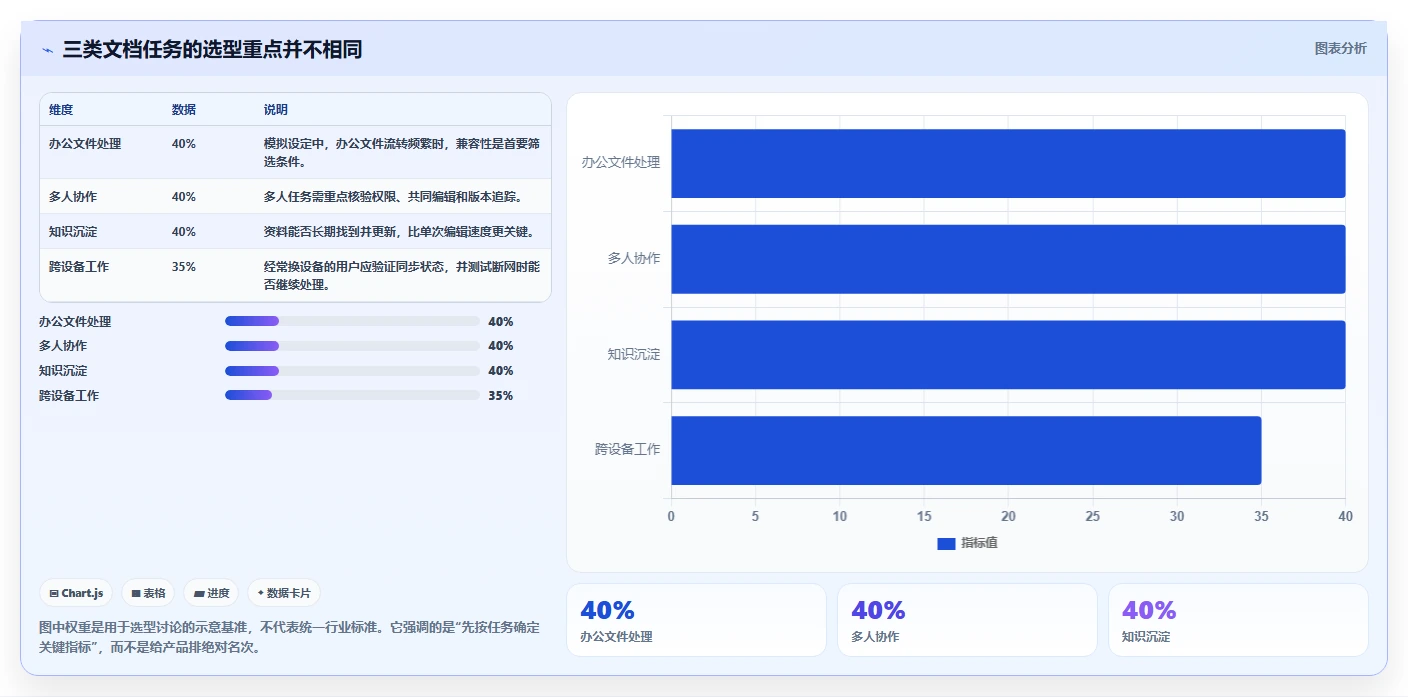The image size is (1408, 697).
Task: Click the description starting 模拟设定中
Action: (402, 153)
